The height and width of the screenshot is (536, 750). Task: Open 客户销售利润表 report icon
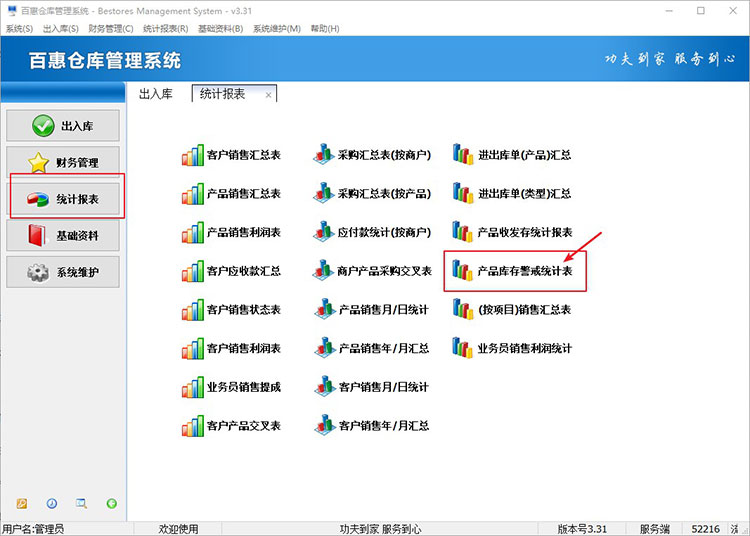(192, 349)
